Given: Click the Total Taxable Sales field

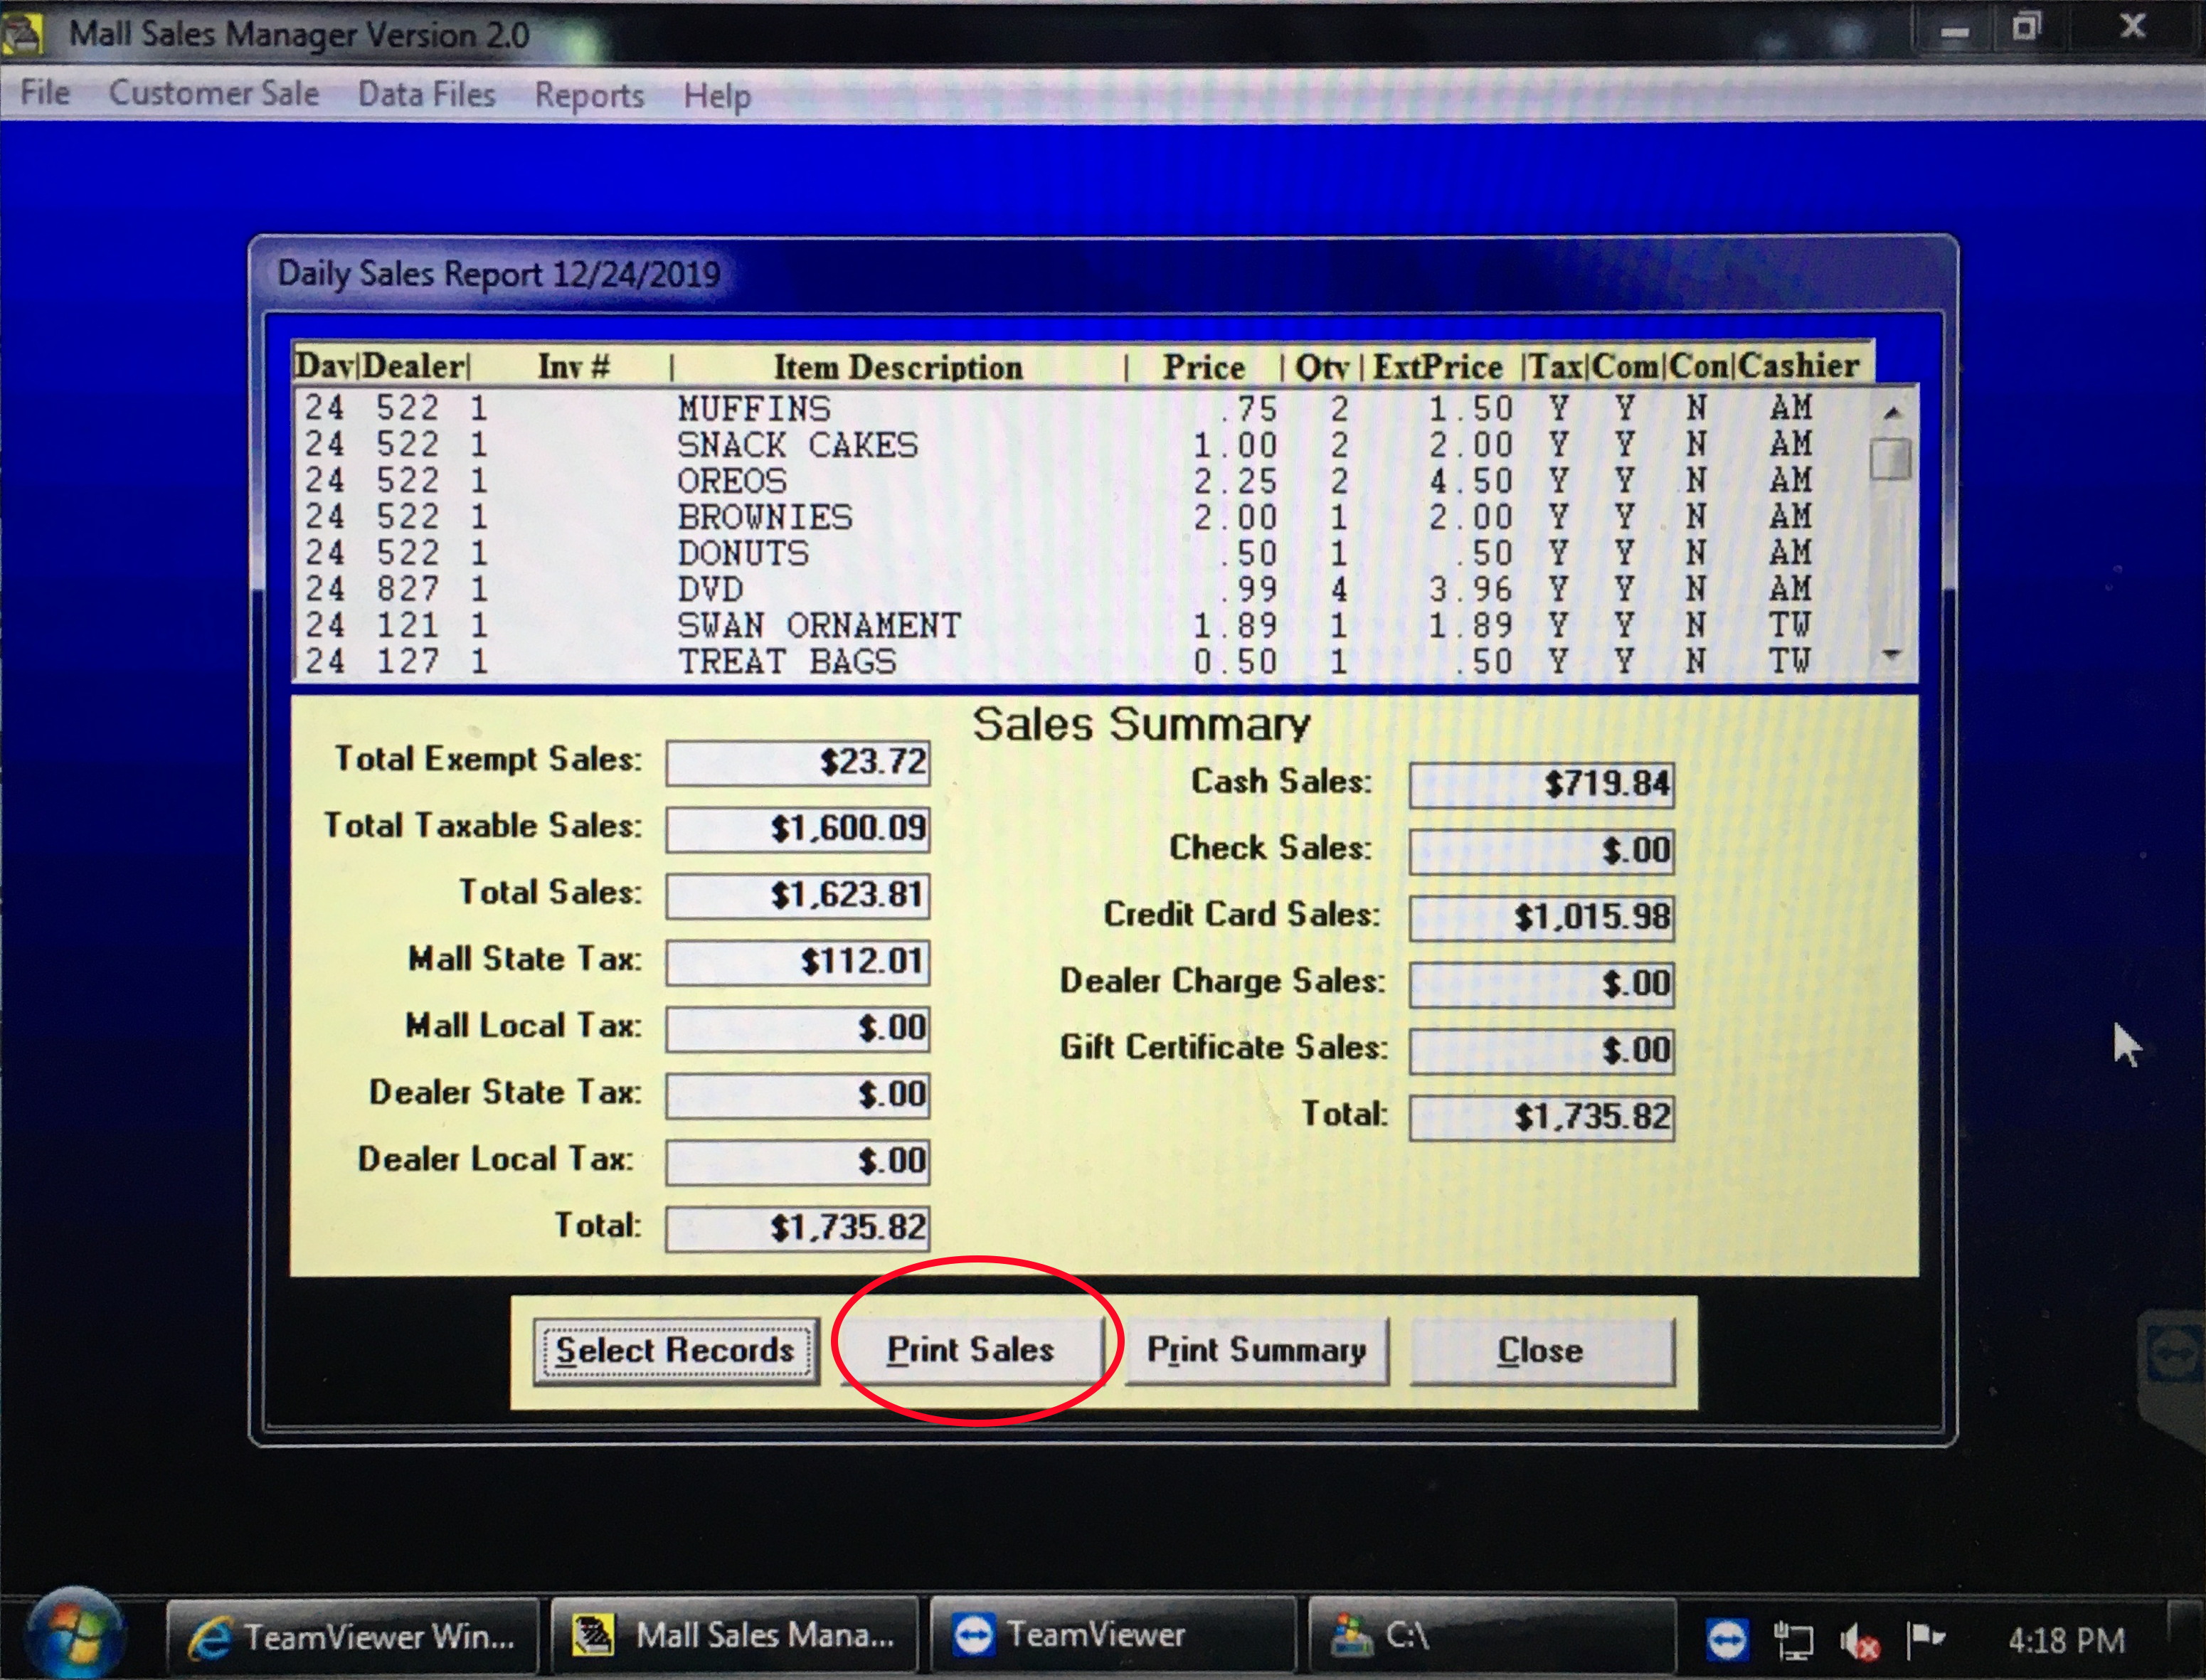Looking at the screenshot, I should [798, 829].
